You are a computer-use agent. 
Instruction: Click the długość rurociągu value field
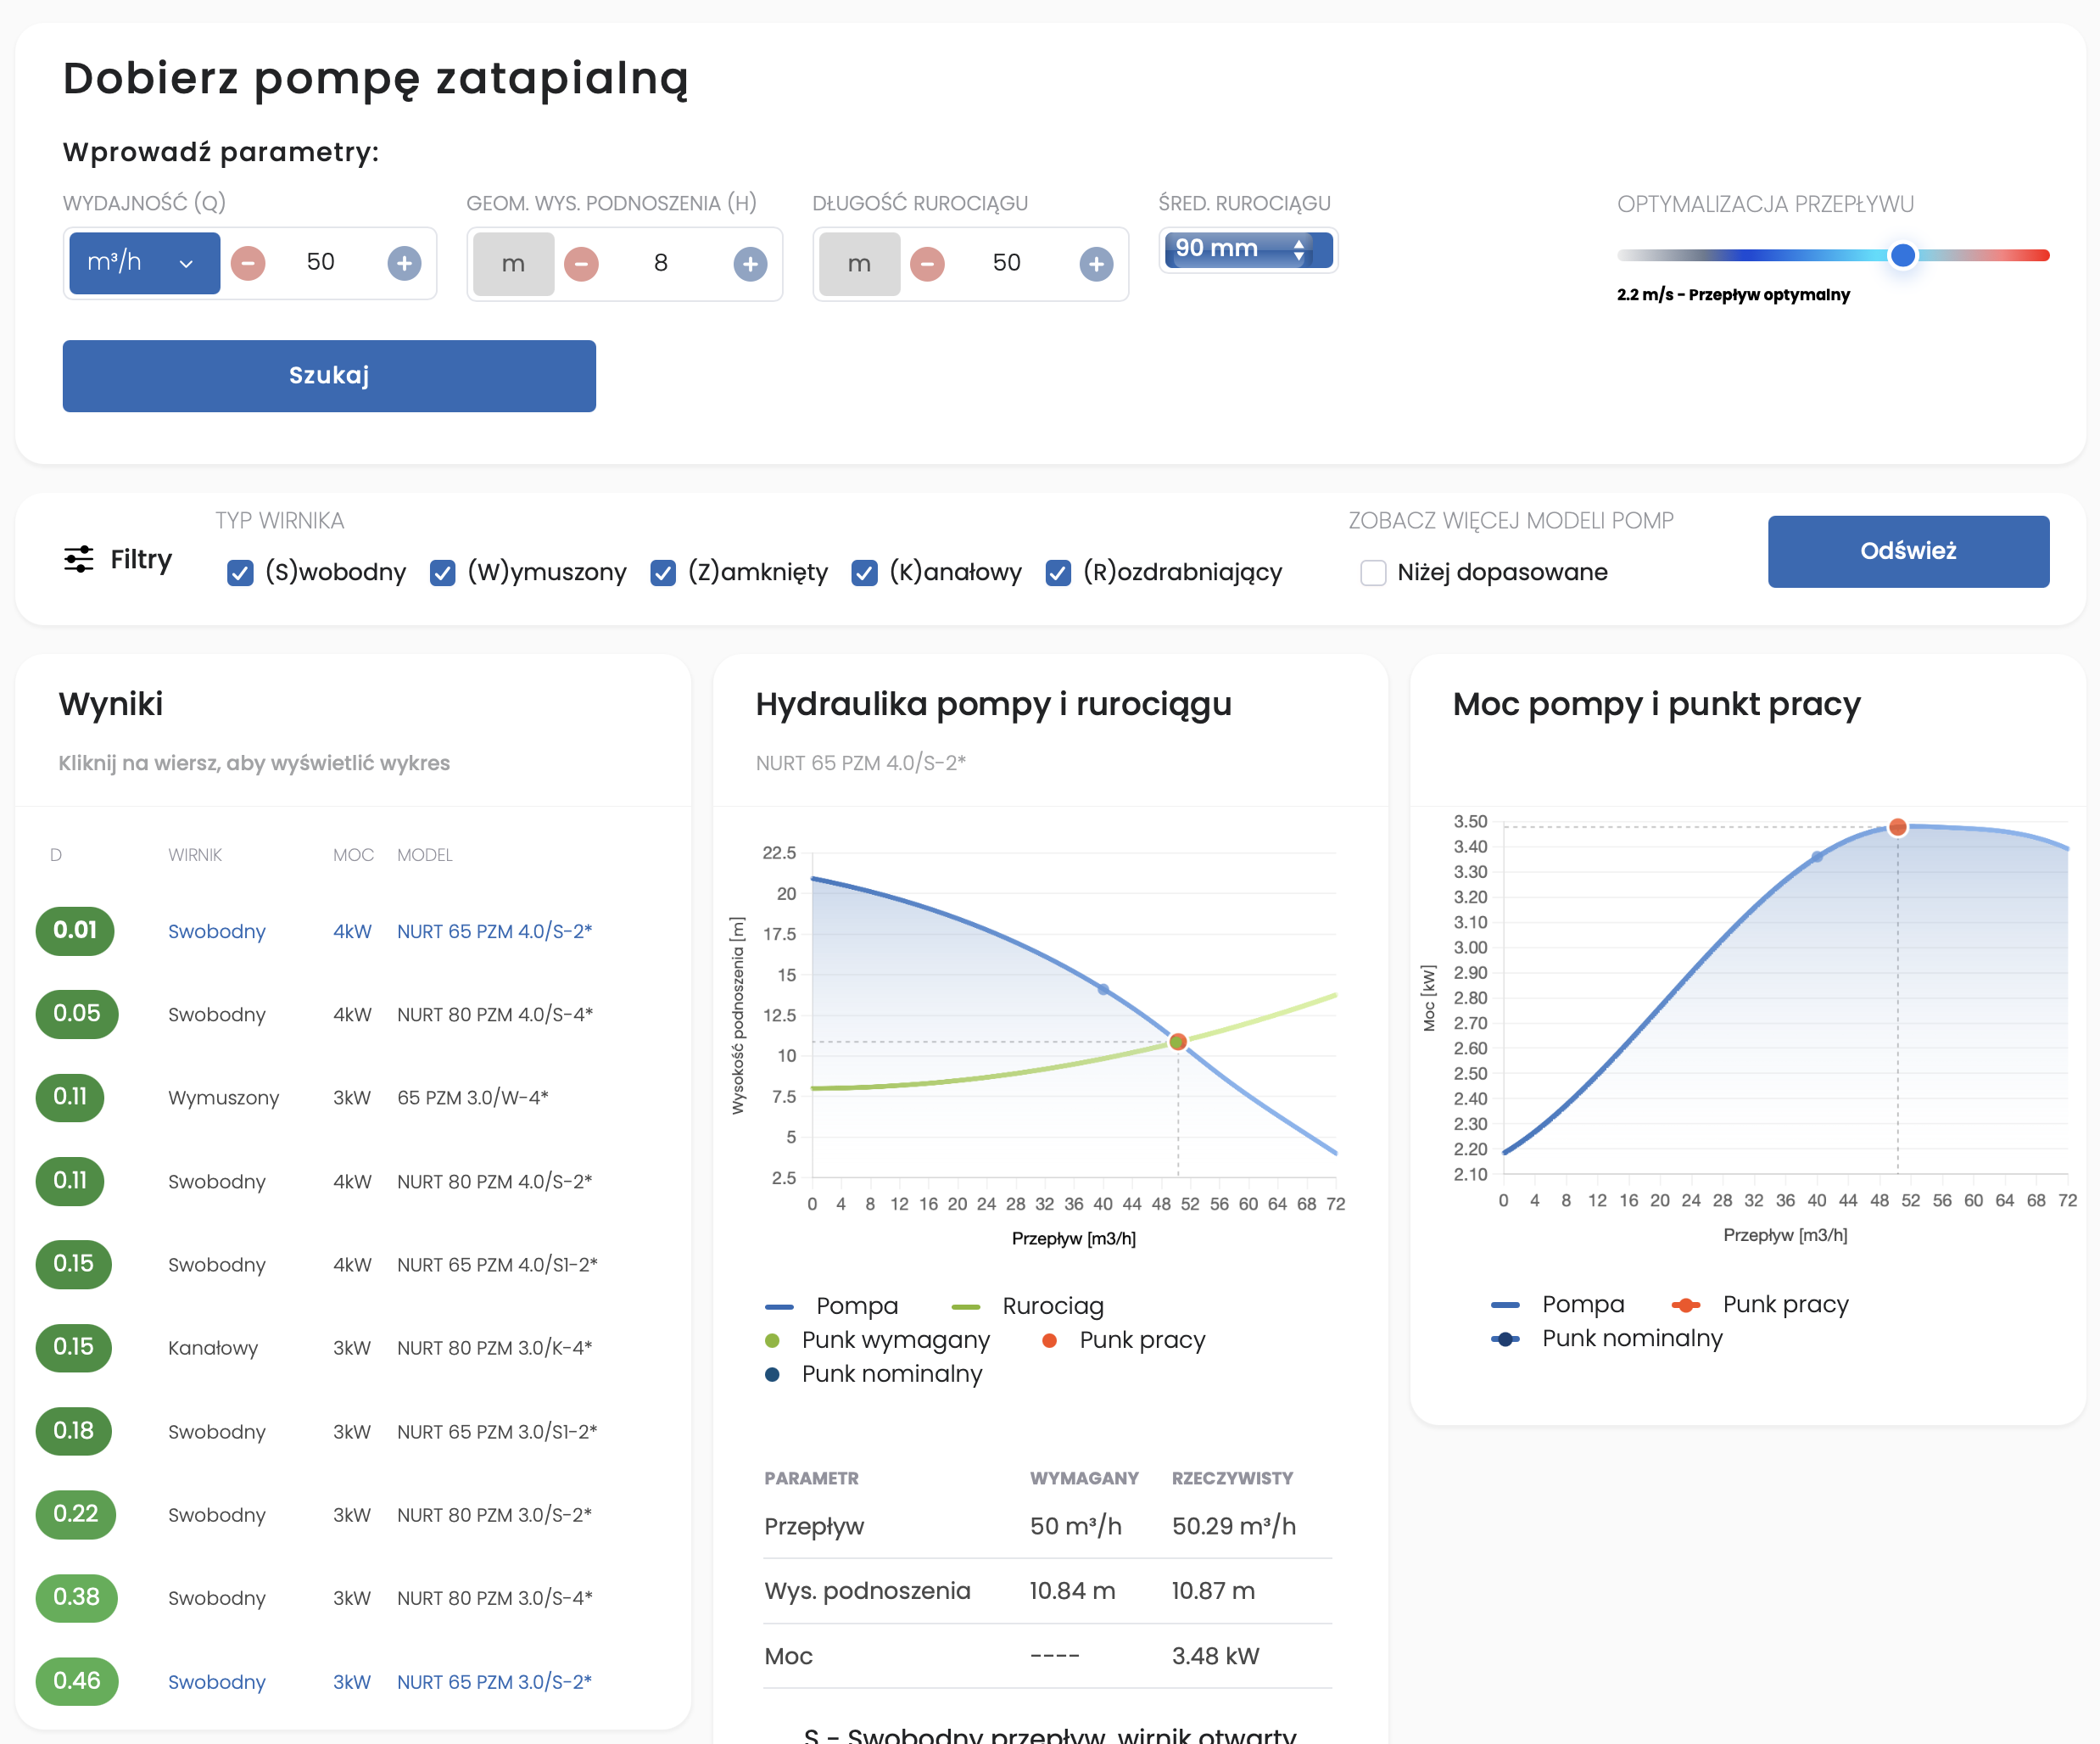[1006, 263]
